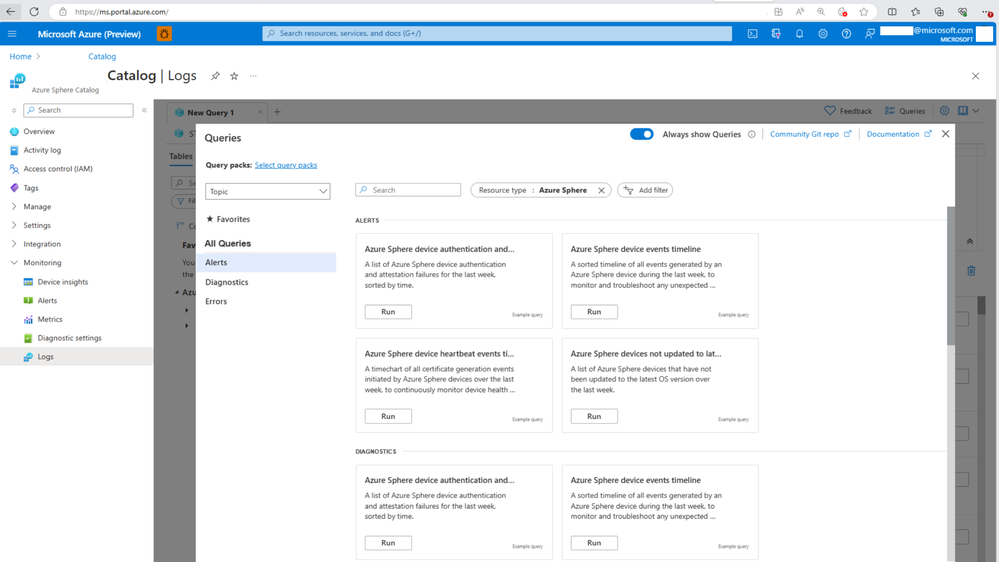
Task: Pin the Catalog Logs blade
Action: coord(215,76)
